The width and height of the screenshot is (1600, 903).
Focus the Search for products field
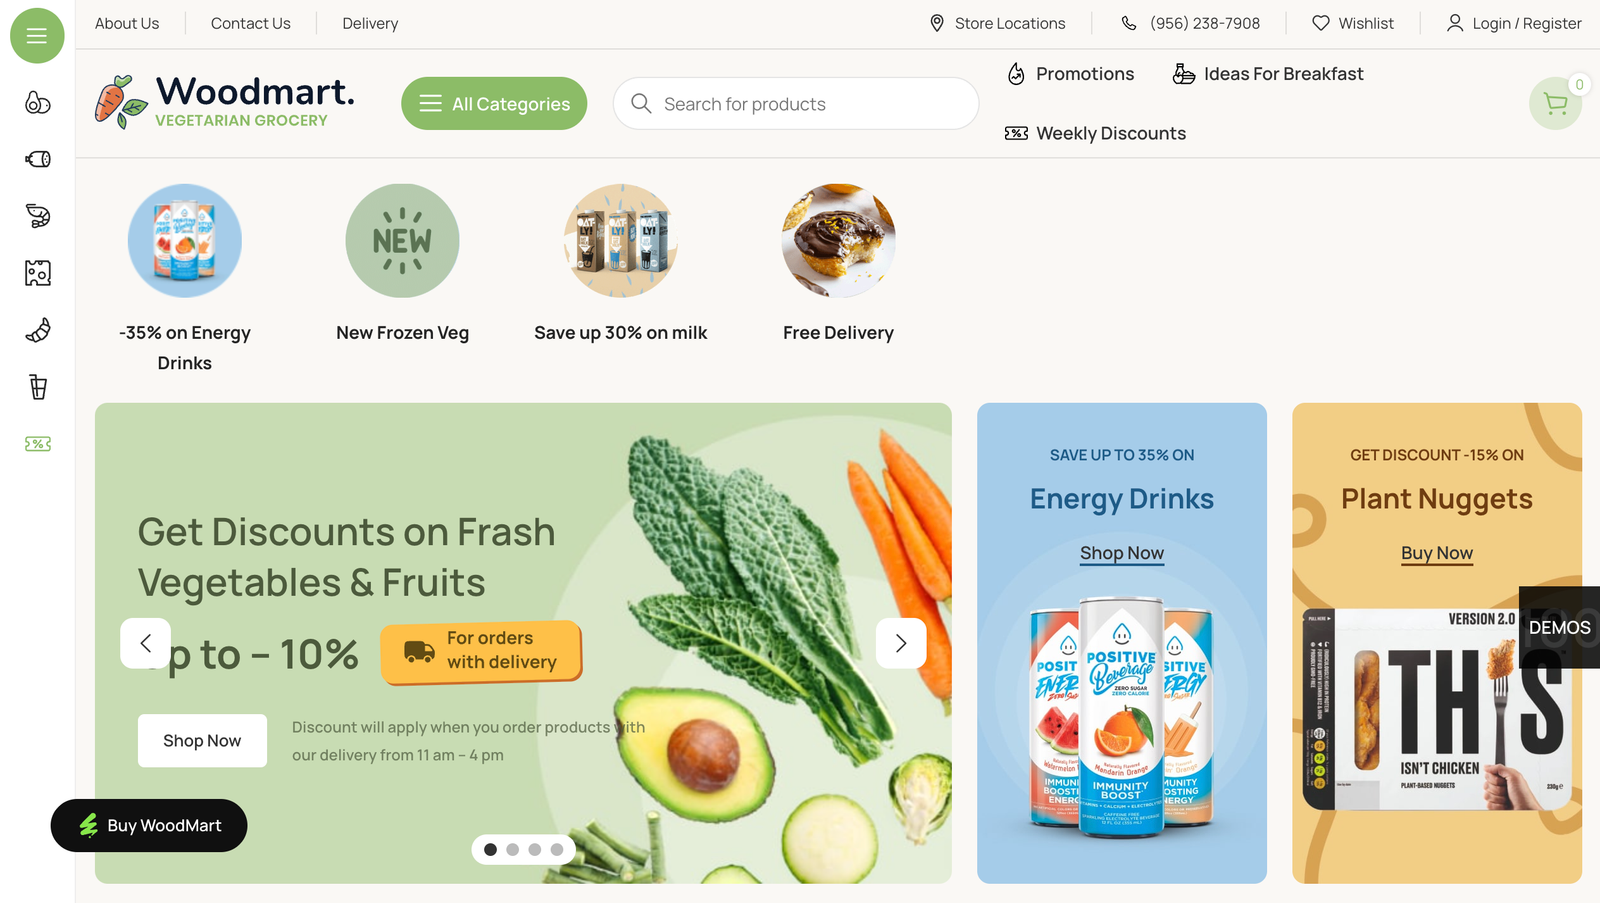(x=796, y=103)
